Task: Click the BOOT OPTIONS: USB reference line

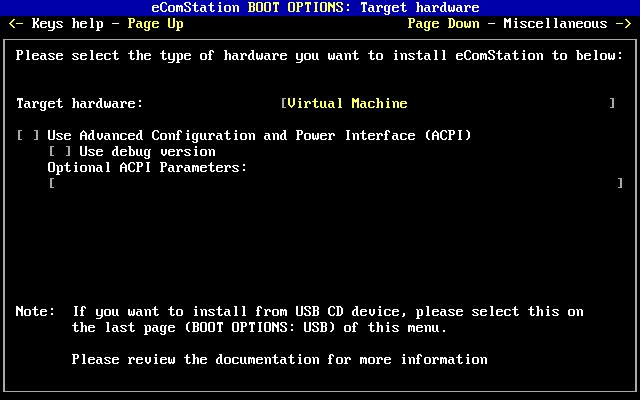Action: 259,327
